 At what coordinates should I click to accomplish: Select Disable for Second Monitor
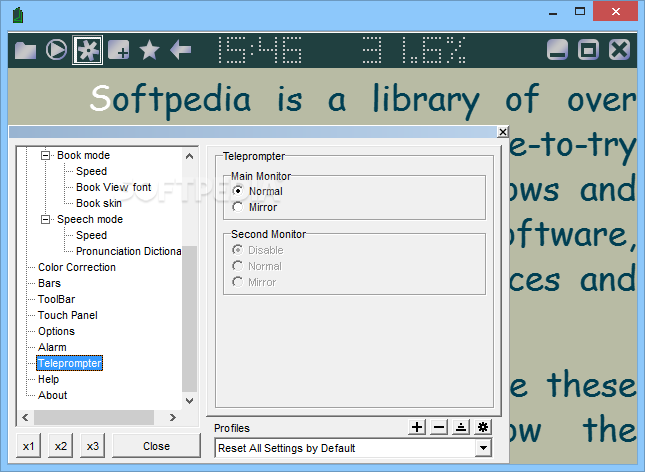[258, 250]
